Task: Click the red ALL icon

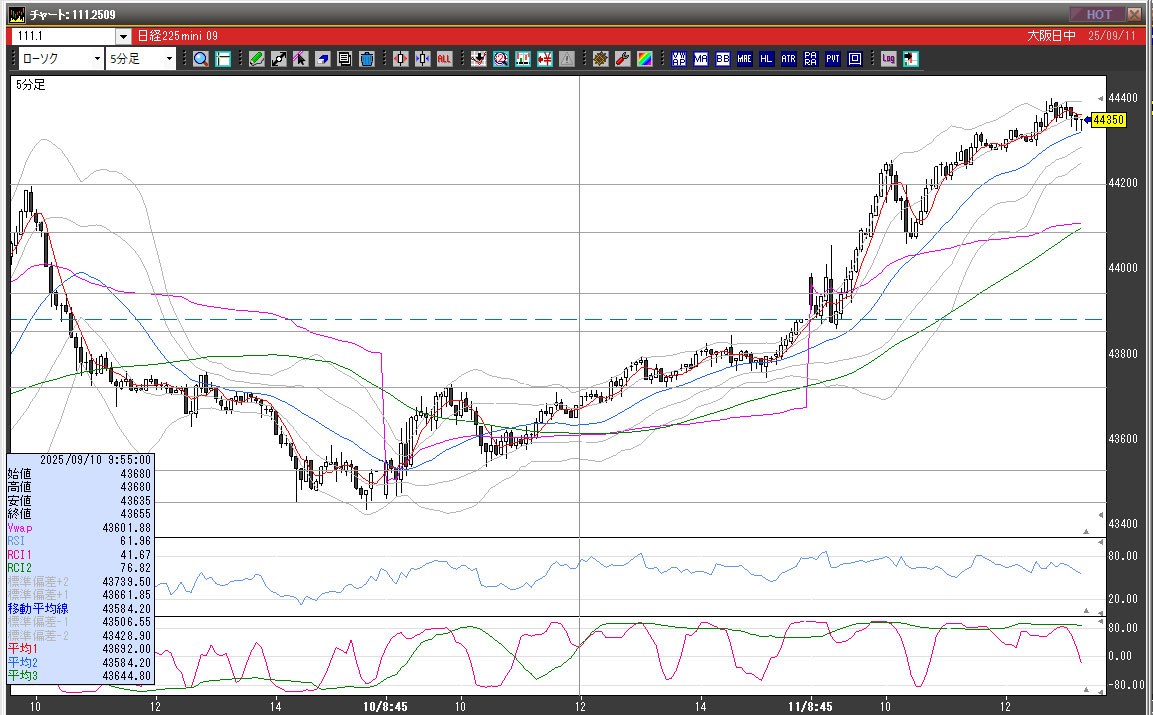Action: click(444, 59)
